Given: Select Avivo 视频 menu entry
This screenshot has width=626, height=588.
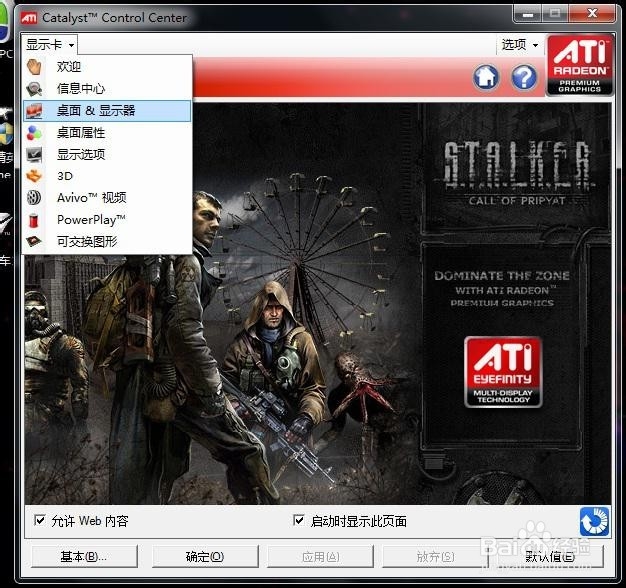Looking at the screenshot, I should (x=107, y=198).
